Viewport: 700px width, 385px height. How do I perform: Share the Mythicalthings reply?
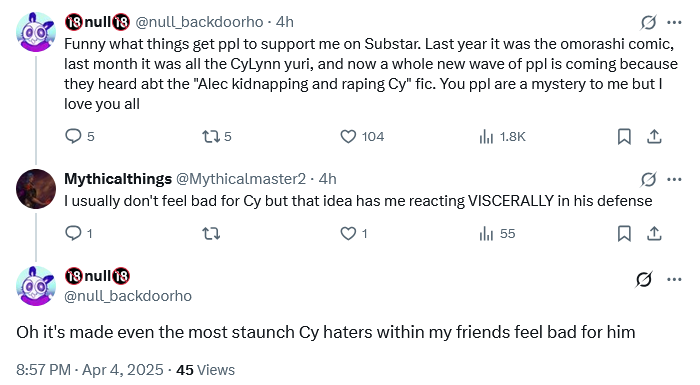click(654, 233)
